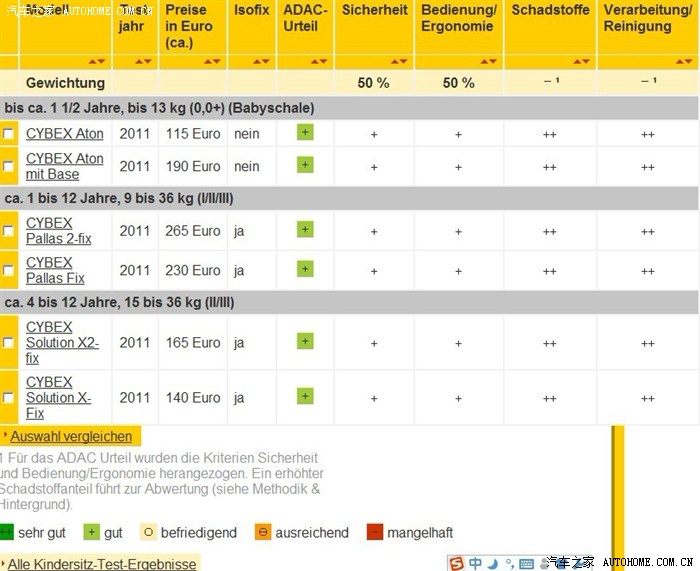Open the soft keyboard icon in the IME bar
700x571 pixels.
click(x=526, y=564)
